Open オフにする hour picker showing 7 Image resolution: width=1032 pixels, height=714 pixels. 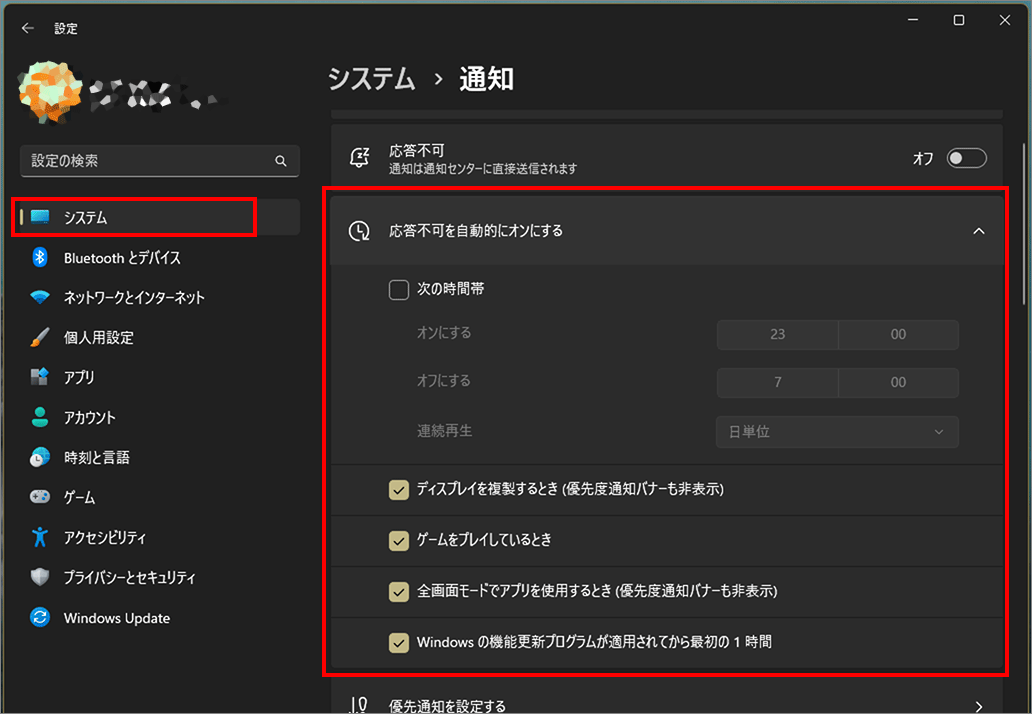(777, 382)
